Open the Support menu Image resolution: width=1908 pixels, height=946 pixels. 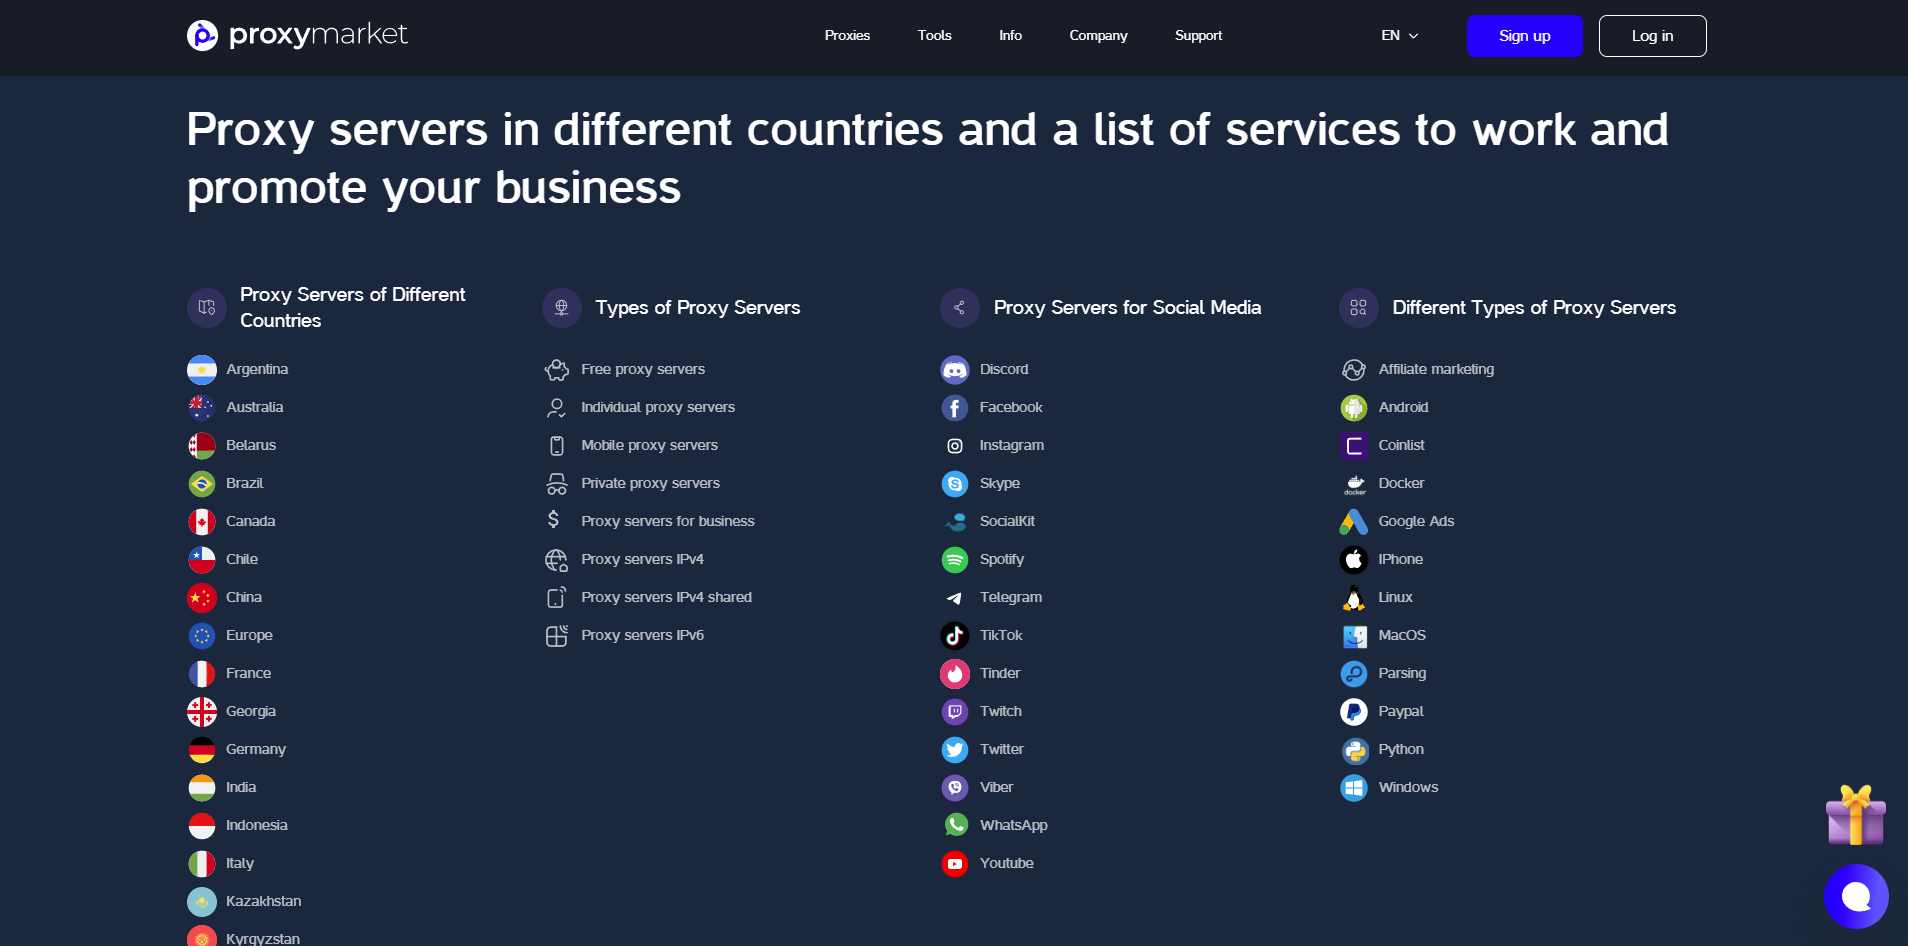point(1198,36)
